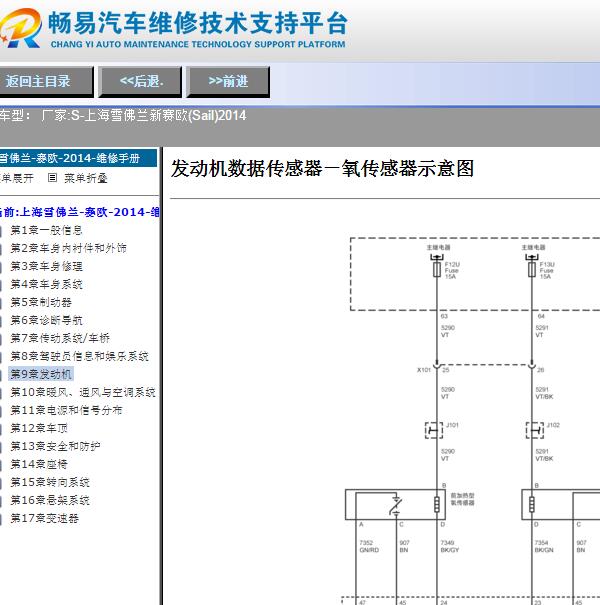Open 第12章车顶
600x605 pixels.
click(x=39, y=428)
